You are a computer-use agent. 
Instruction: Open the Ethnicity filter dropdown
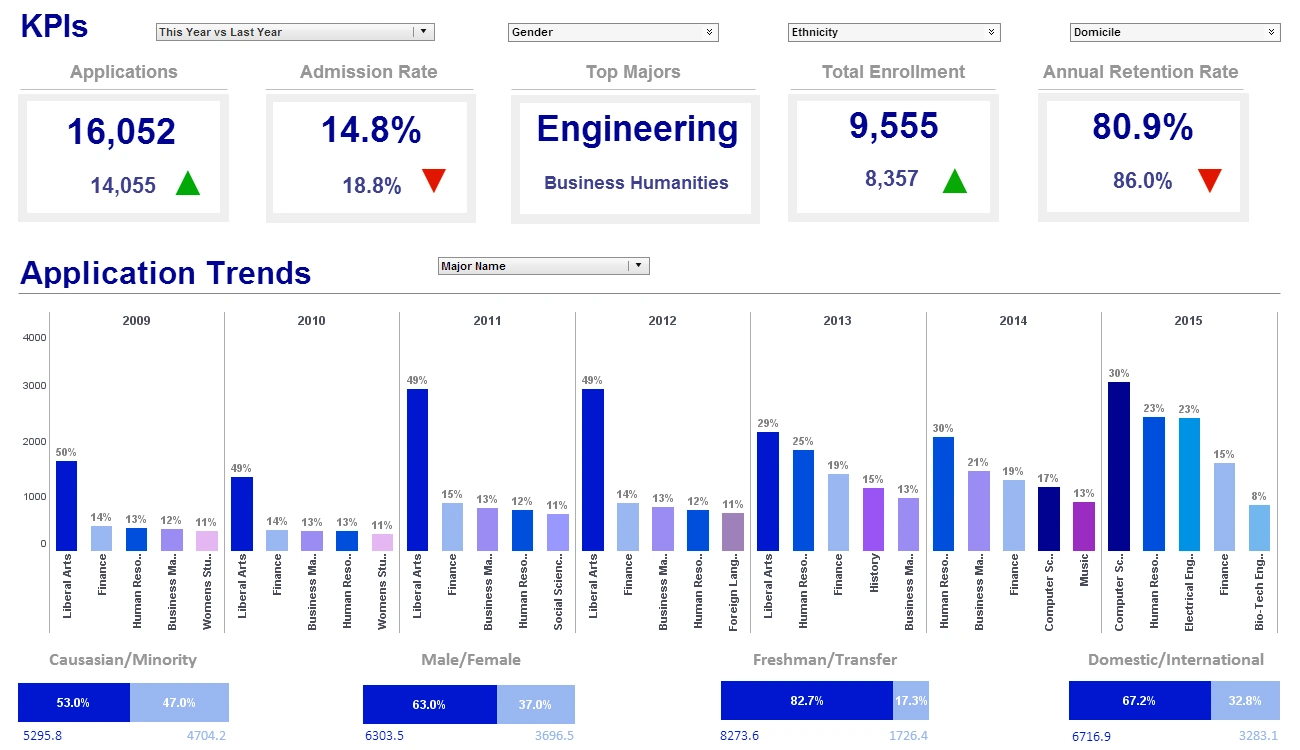[x=990, y=31]
